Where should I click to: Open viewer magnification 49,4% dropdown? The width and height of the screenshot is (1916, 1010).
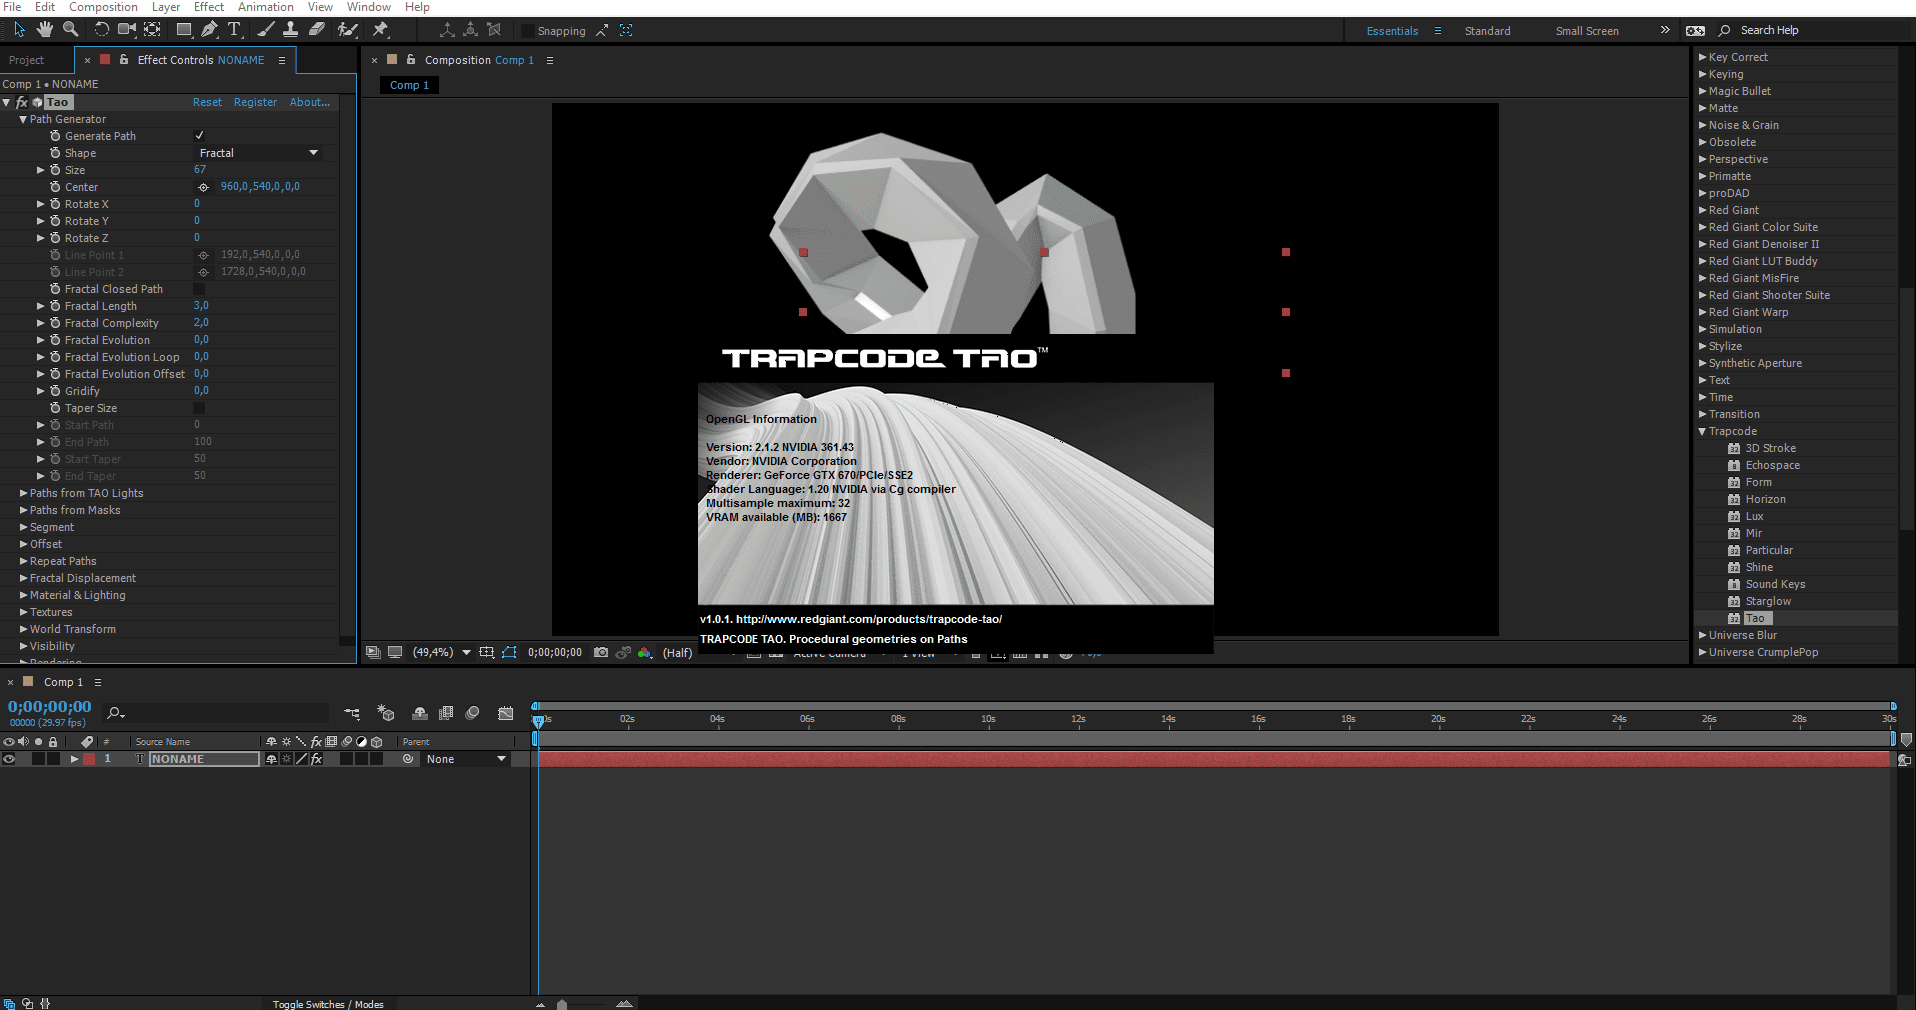(442, 653)
